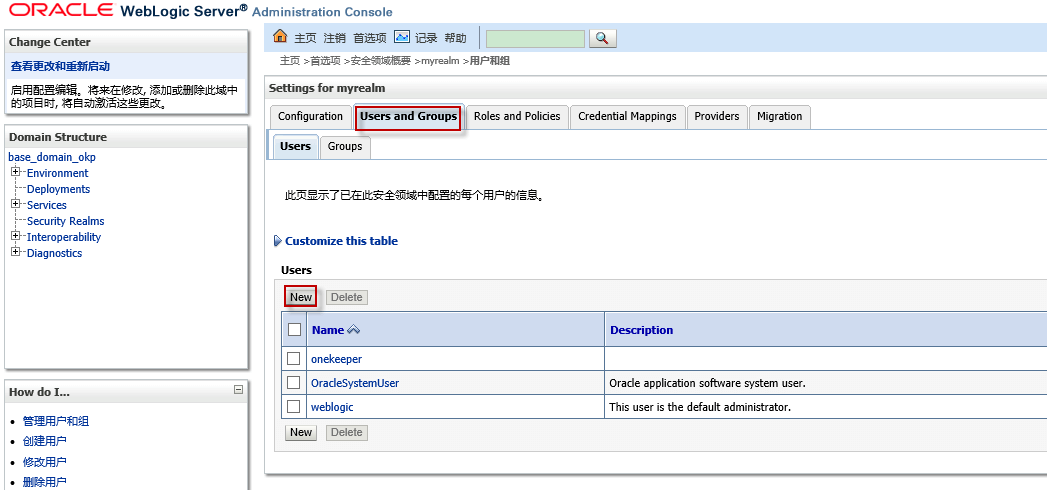Click Delete button above users table

coord(347,297)
